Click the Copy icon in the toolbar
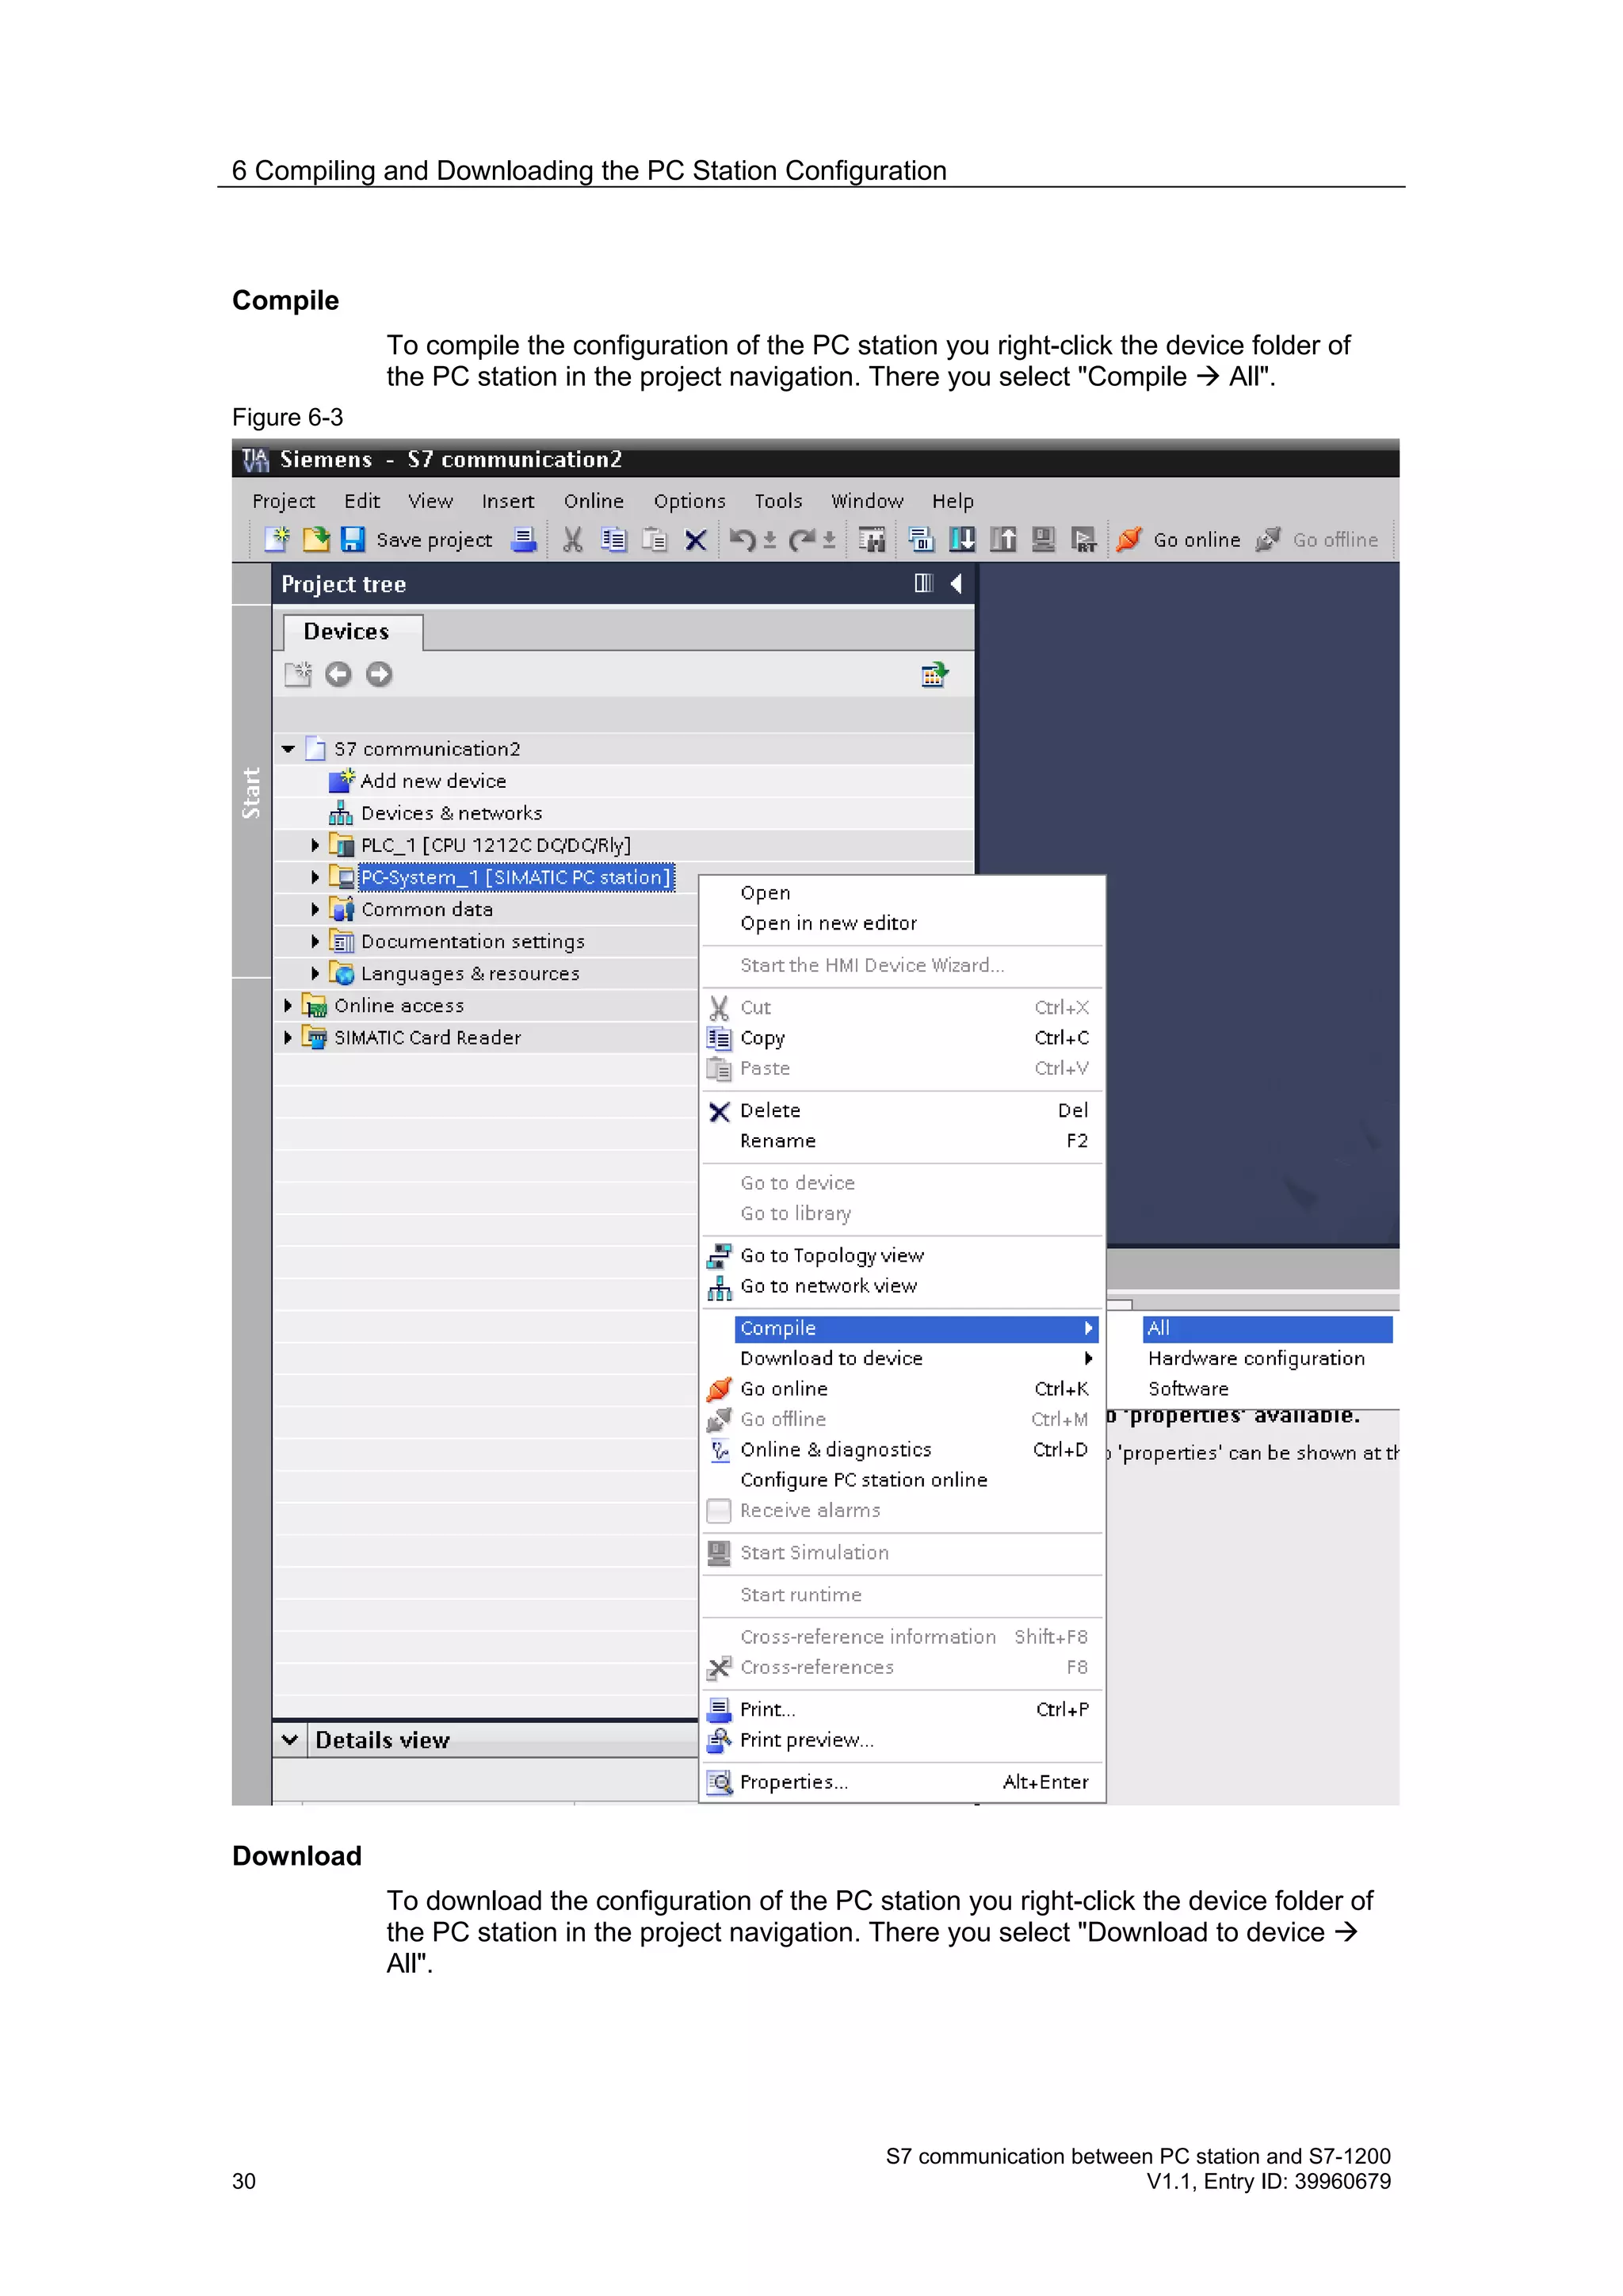Viewport: 1623px width, 2296px height. click(x=613, y=540)
